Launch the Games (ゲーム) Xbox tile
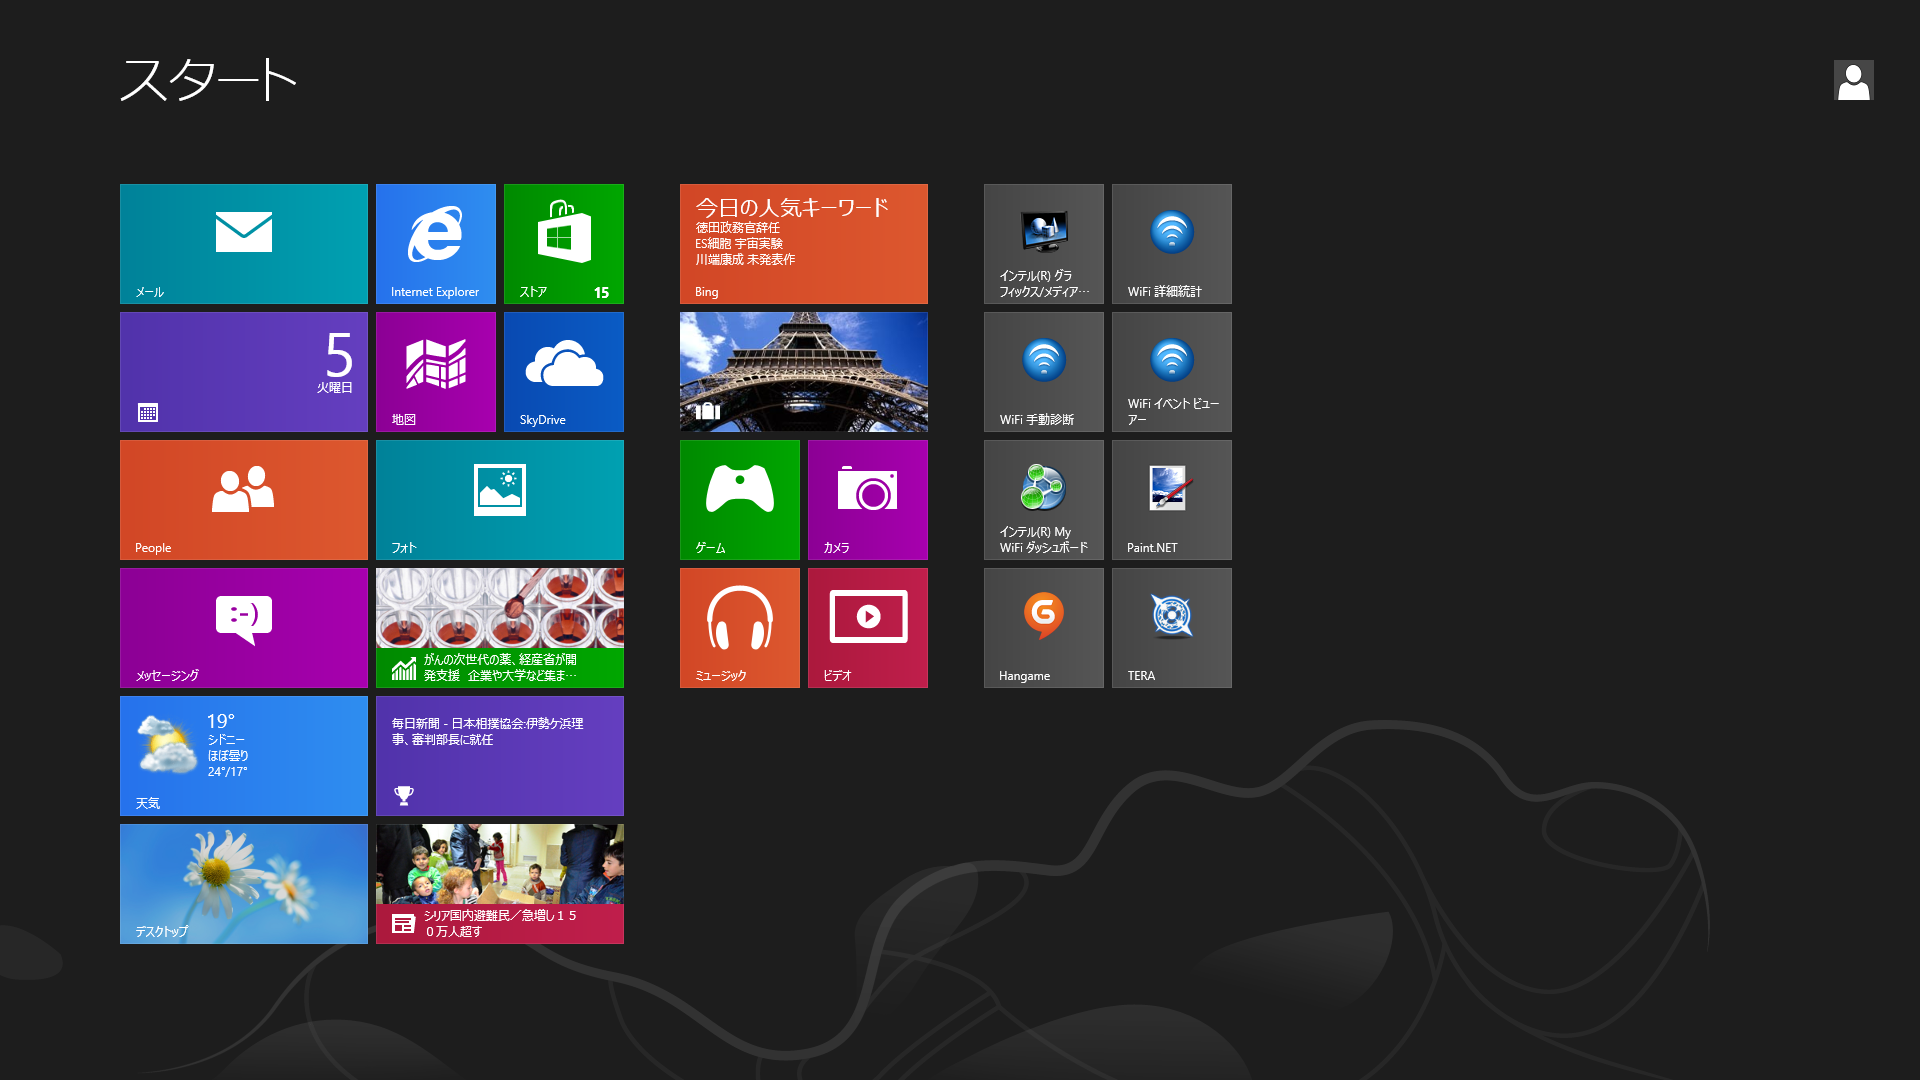1920x1080 pixels. tap(739, 499)
